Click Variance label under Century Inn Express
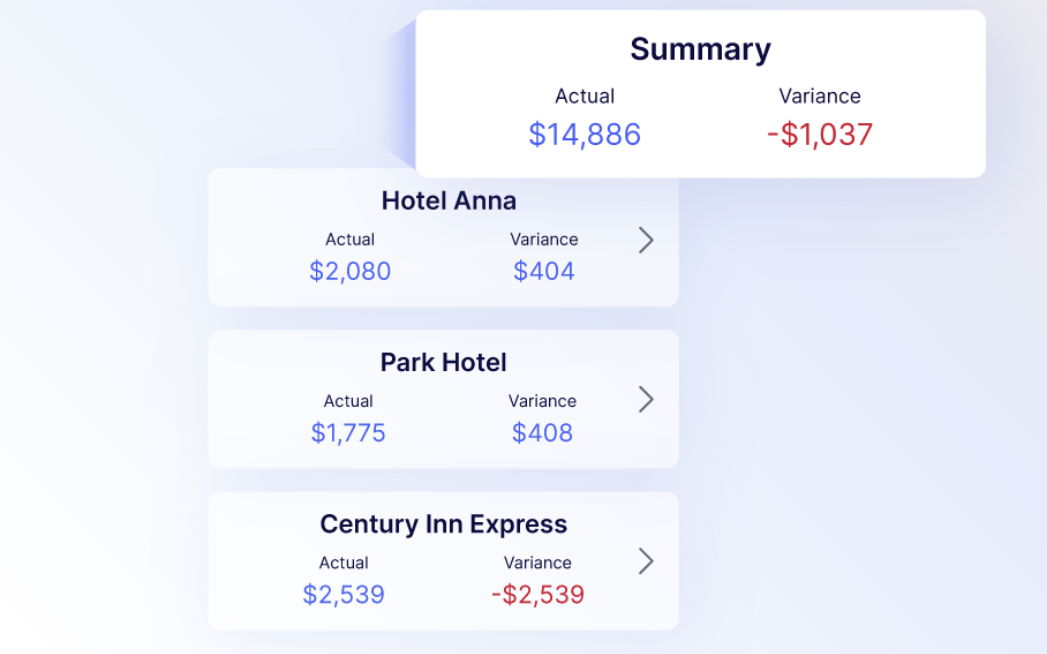Screen dimensions: 1047x654 (x=538, y=563)
